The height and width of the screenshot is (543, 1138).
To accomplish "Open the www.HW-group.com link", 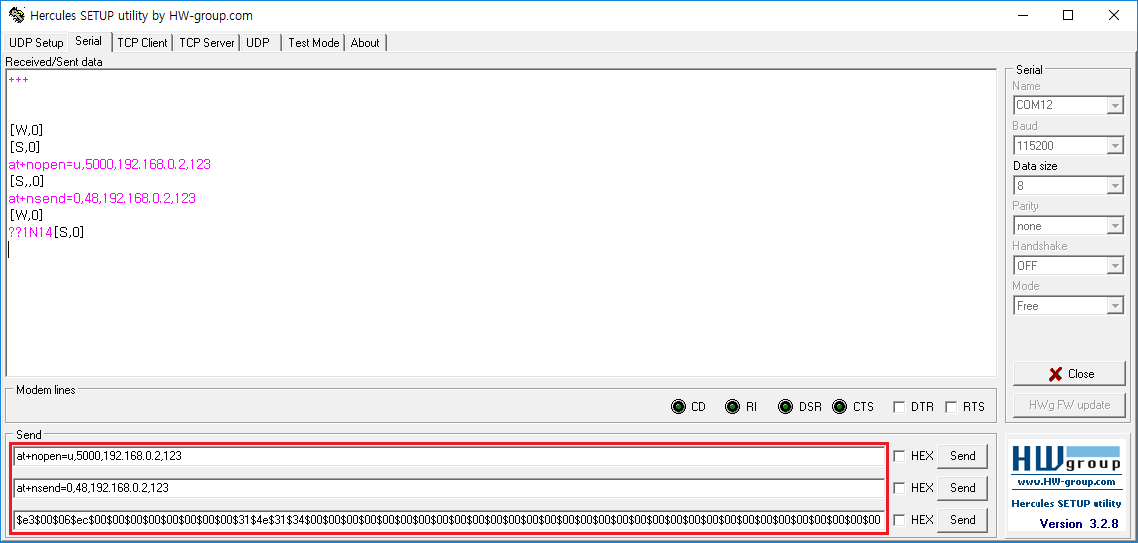I will click(x=1065, y=482).
